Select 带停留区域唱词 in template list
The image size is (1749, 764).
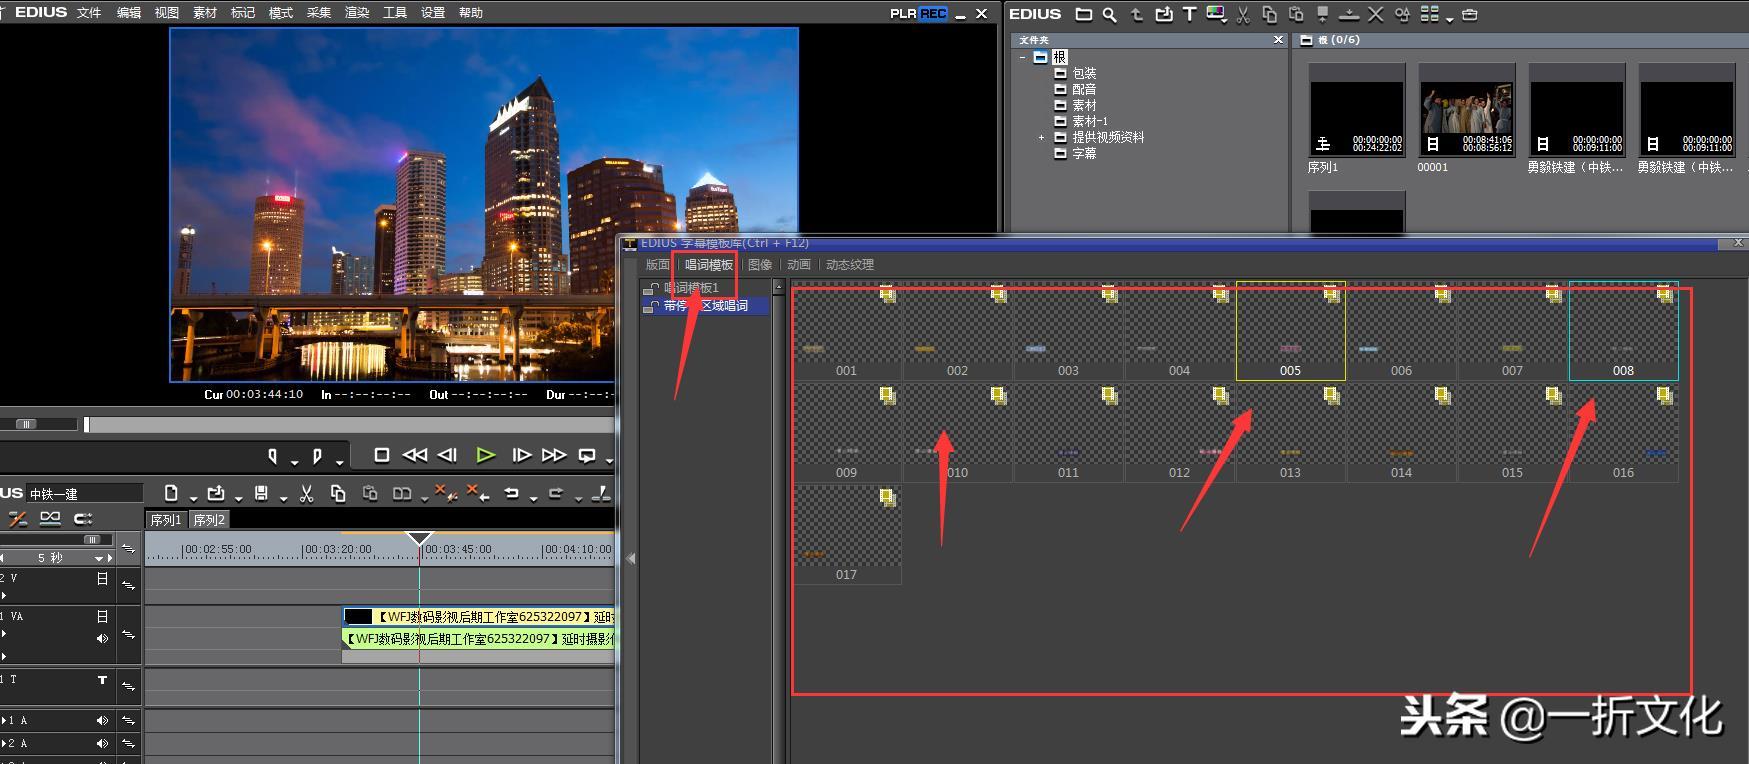[706, 306]
